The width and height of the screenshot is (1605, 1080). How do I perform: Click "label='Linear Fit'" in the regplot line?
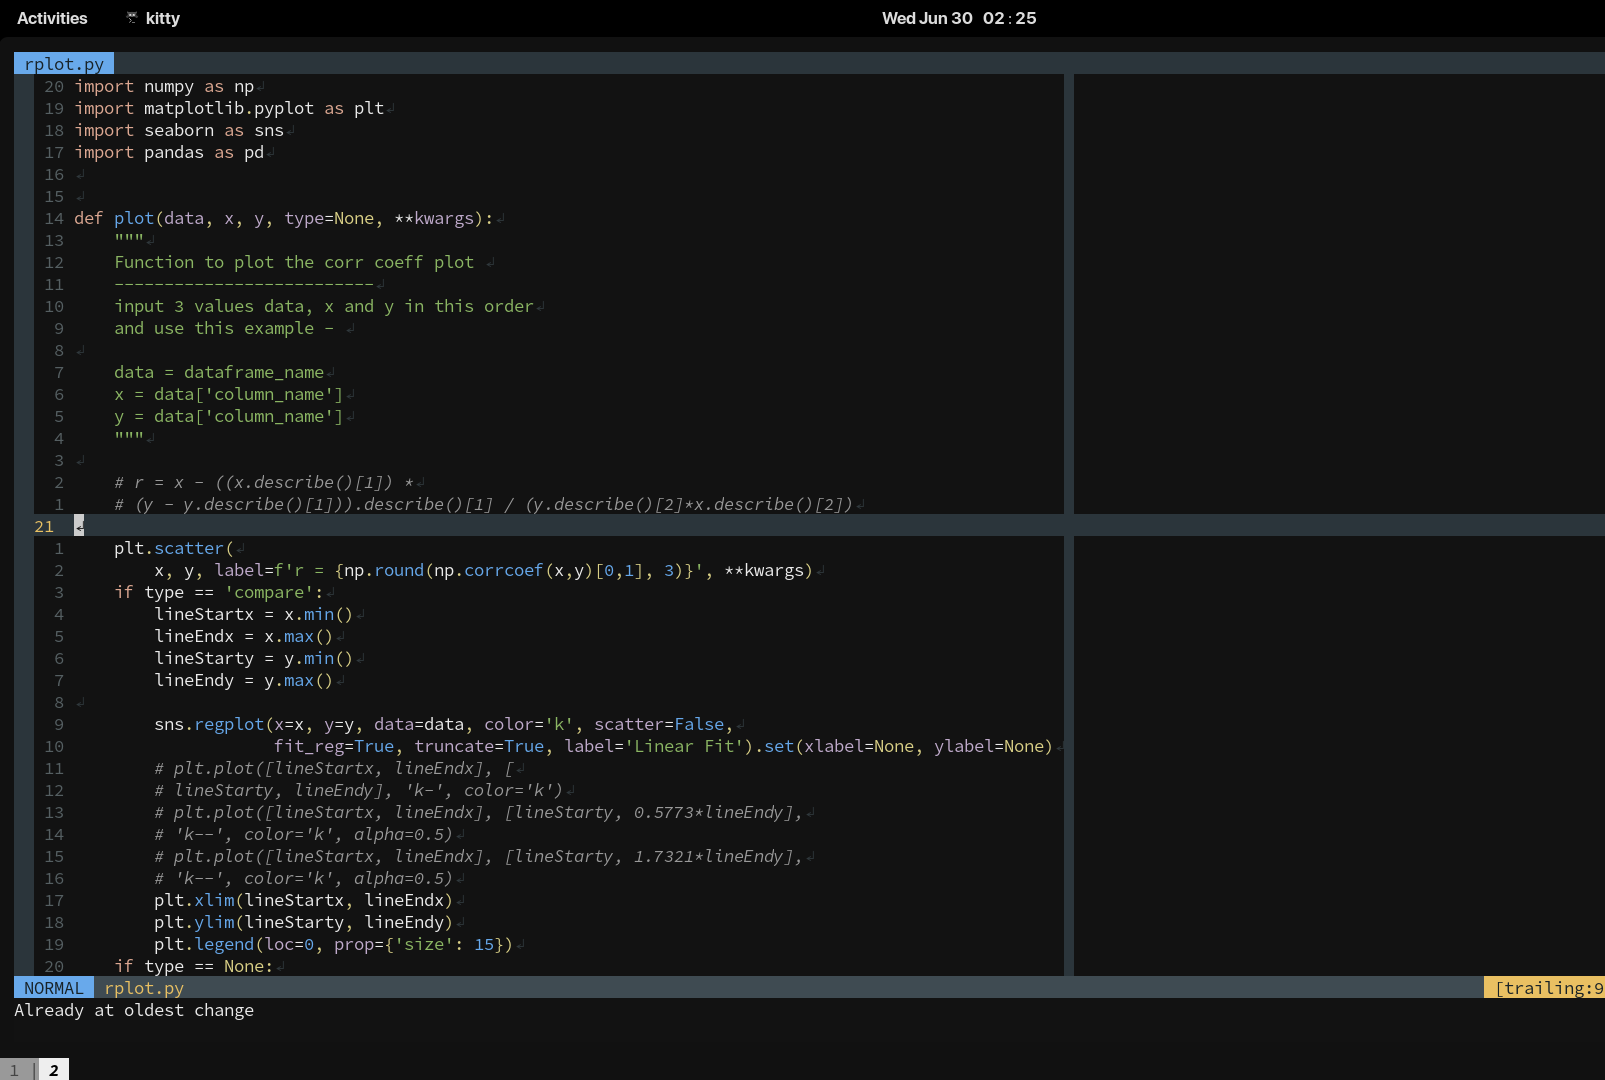point(654,746)
